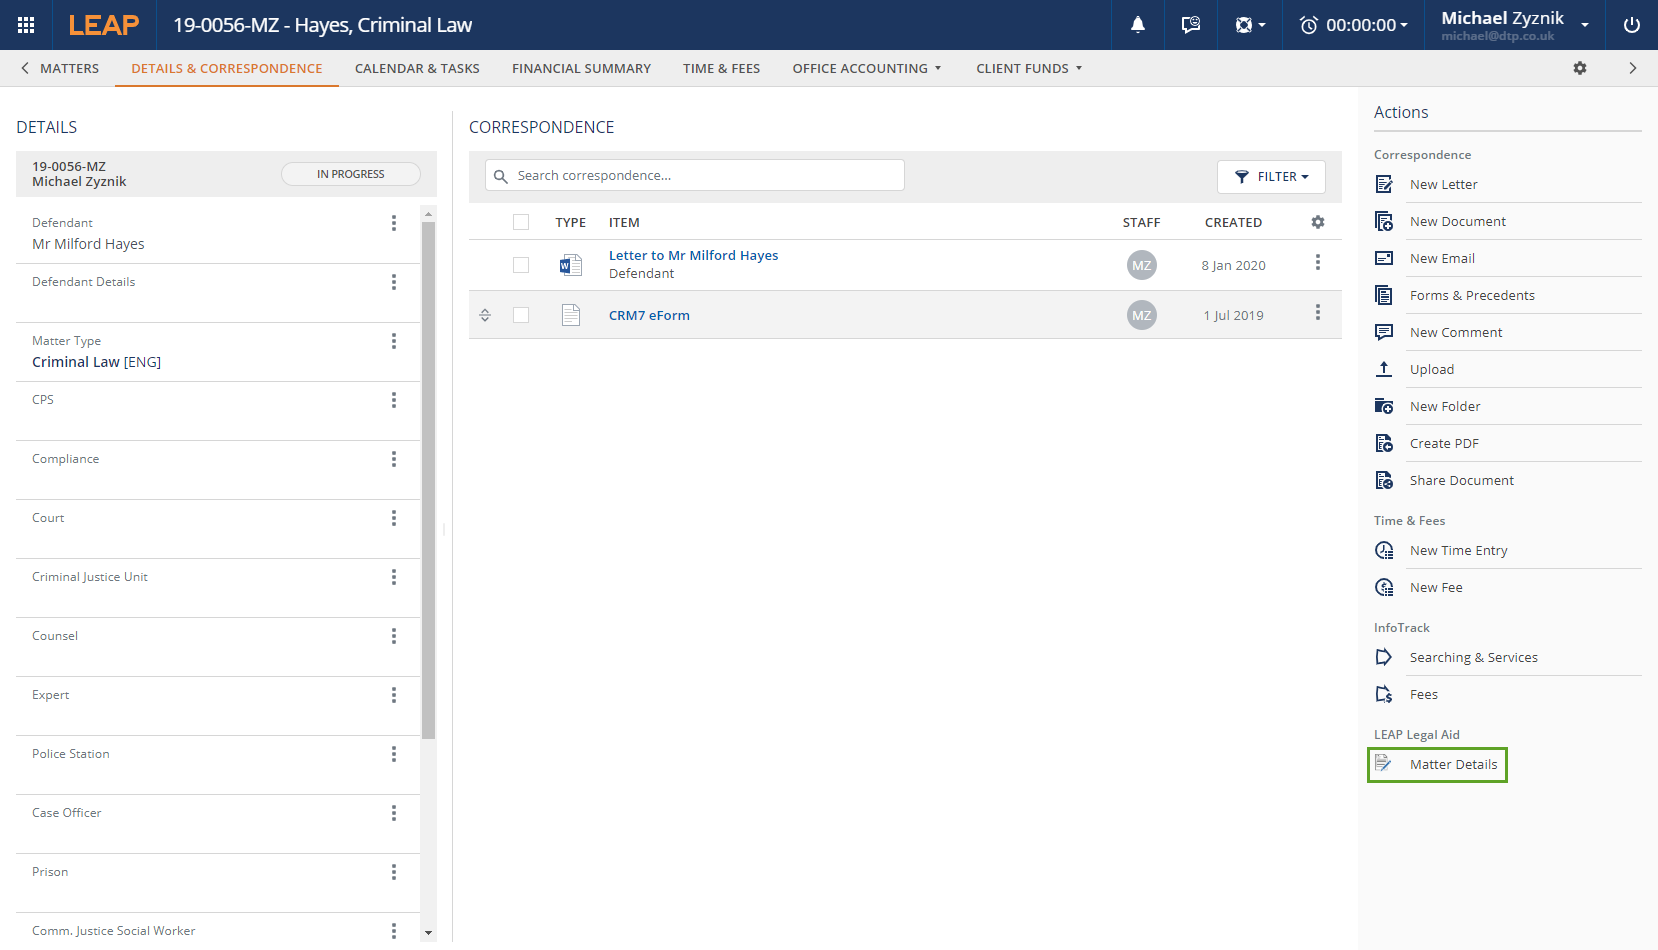Switch to Calendar & Tasks tab
This screenshot has height=950, width=1658.
(417, 68)
